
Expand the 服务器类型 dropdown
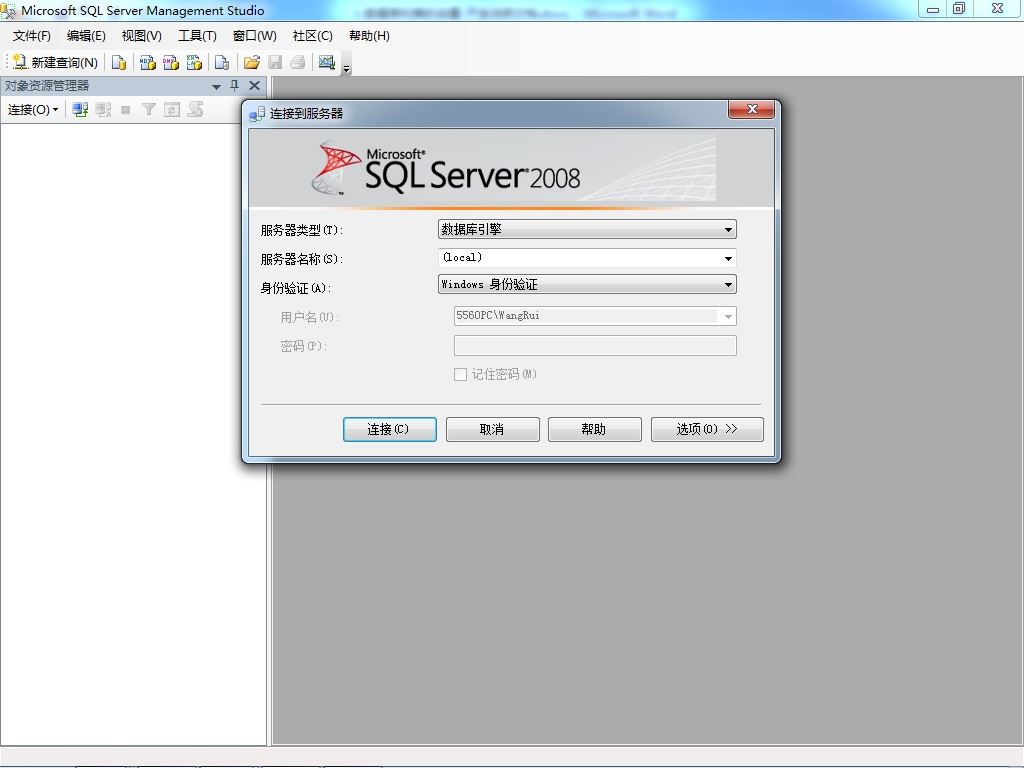pyautogui.click(x=728, y=229)
